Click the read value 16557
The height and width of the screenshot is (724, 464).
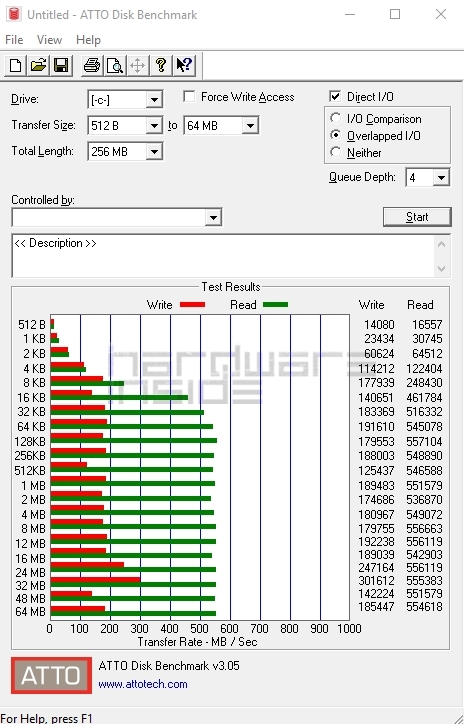point(427,325)
